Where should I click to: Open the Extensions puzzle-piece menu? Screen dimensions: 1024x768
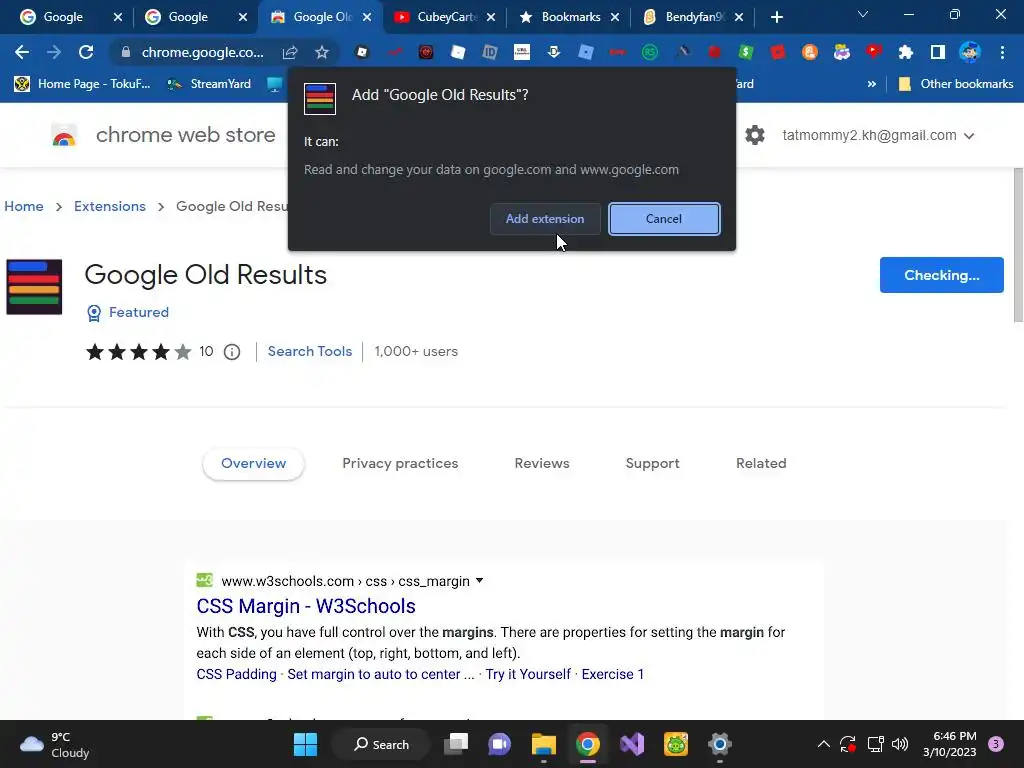(905, 52)
